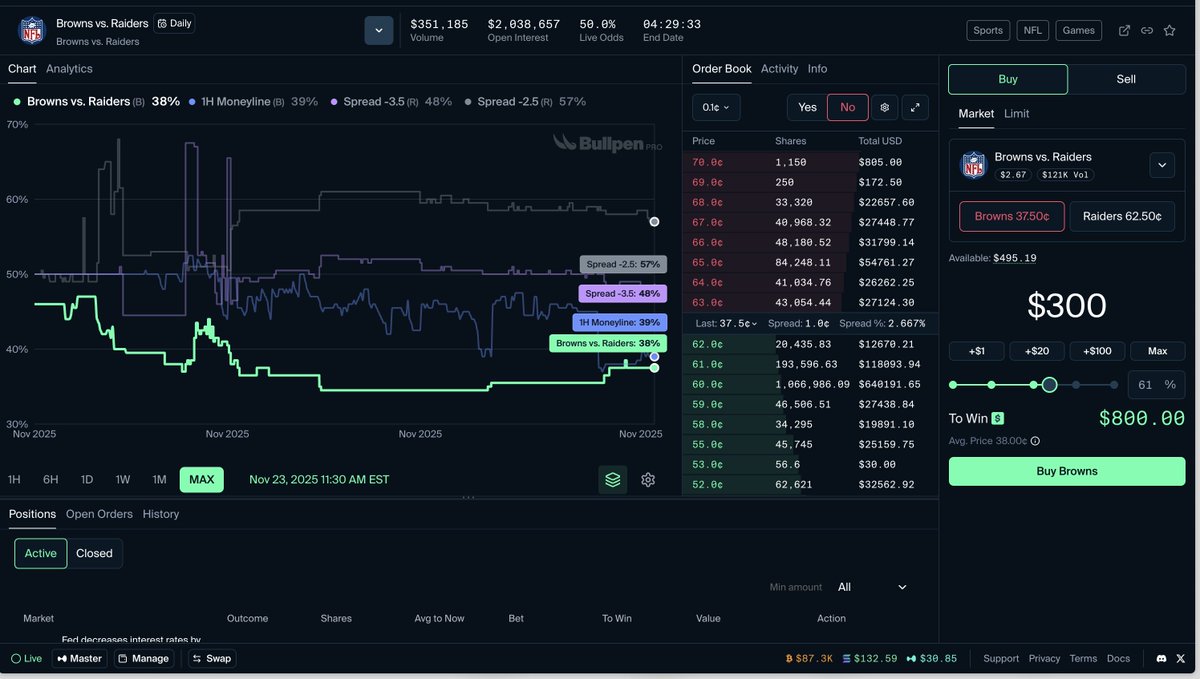Click the Daily calendar badge
The image size is (1200, 679).
pos(174,23)
